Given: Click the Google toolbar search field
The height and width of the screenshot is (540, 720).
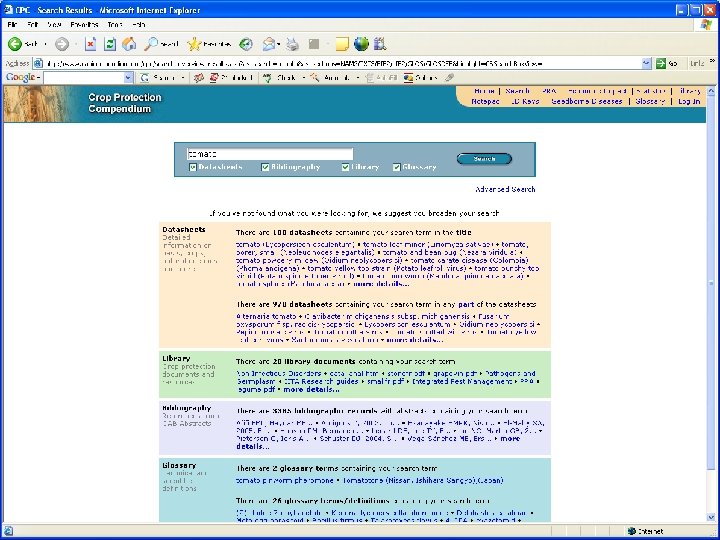Looking at the screenshot, I should pos(84,78).
